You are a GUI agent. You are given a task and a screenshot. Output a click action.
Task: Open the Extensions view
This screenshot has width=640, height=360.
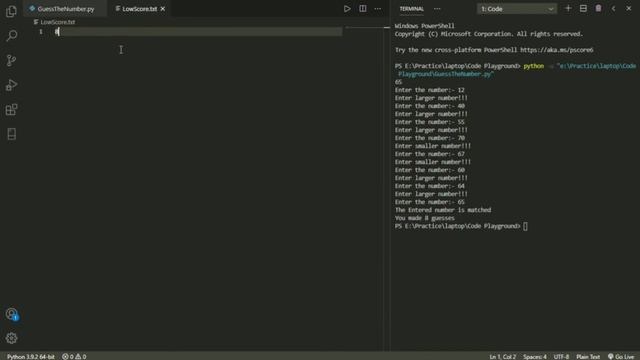coord(11,109)
